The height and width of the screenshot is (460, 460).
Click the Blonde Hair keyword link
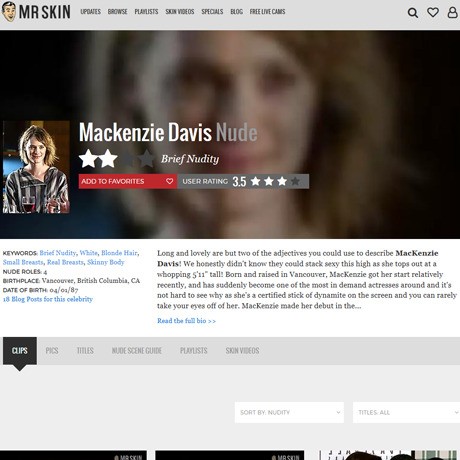[x=119, y=253]
